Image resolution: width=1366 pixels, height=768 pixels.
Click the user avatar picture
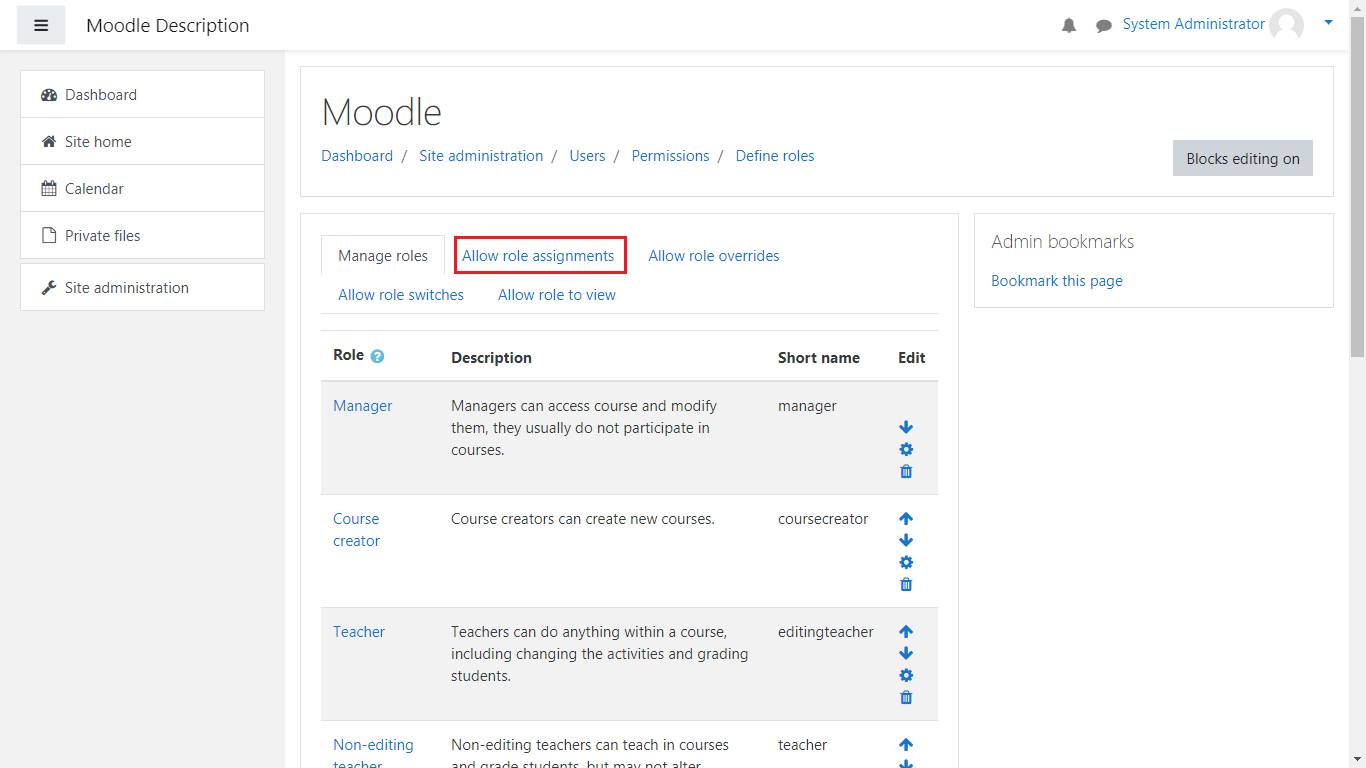1286,25
